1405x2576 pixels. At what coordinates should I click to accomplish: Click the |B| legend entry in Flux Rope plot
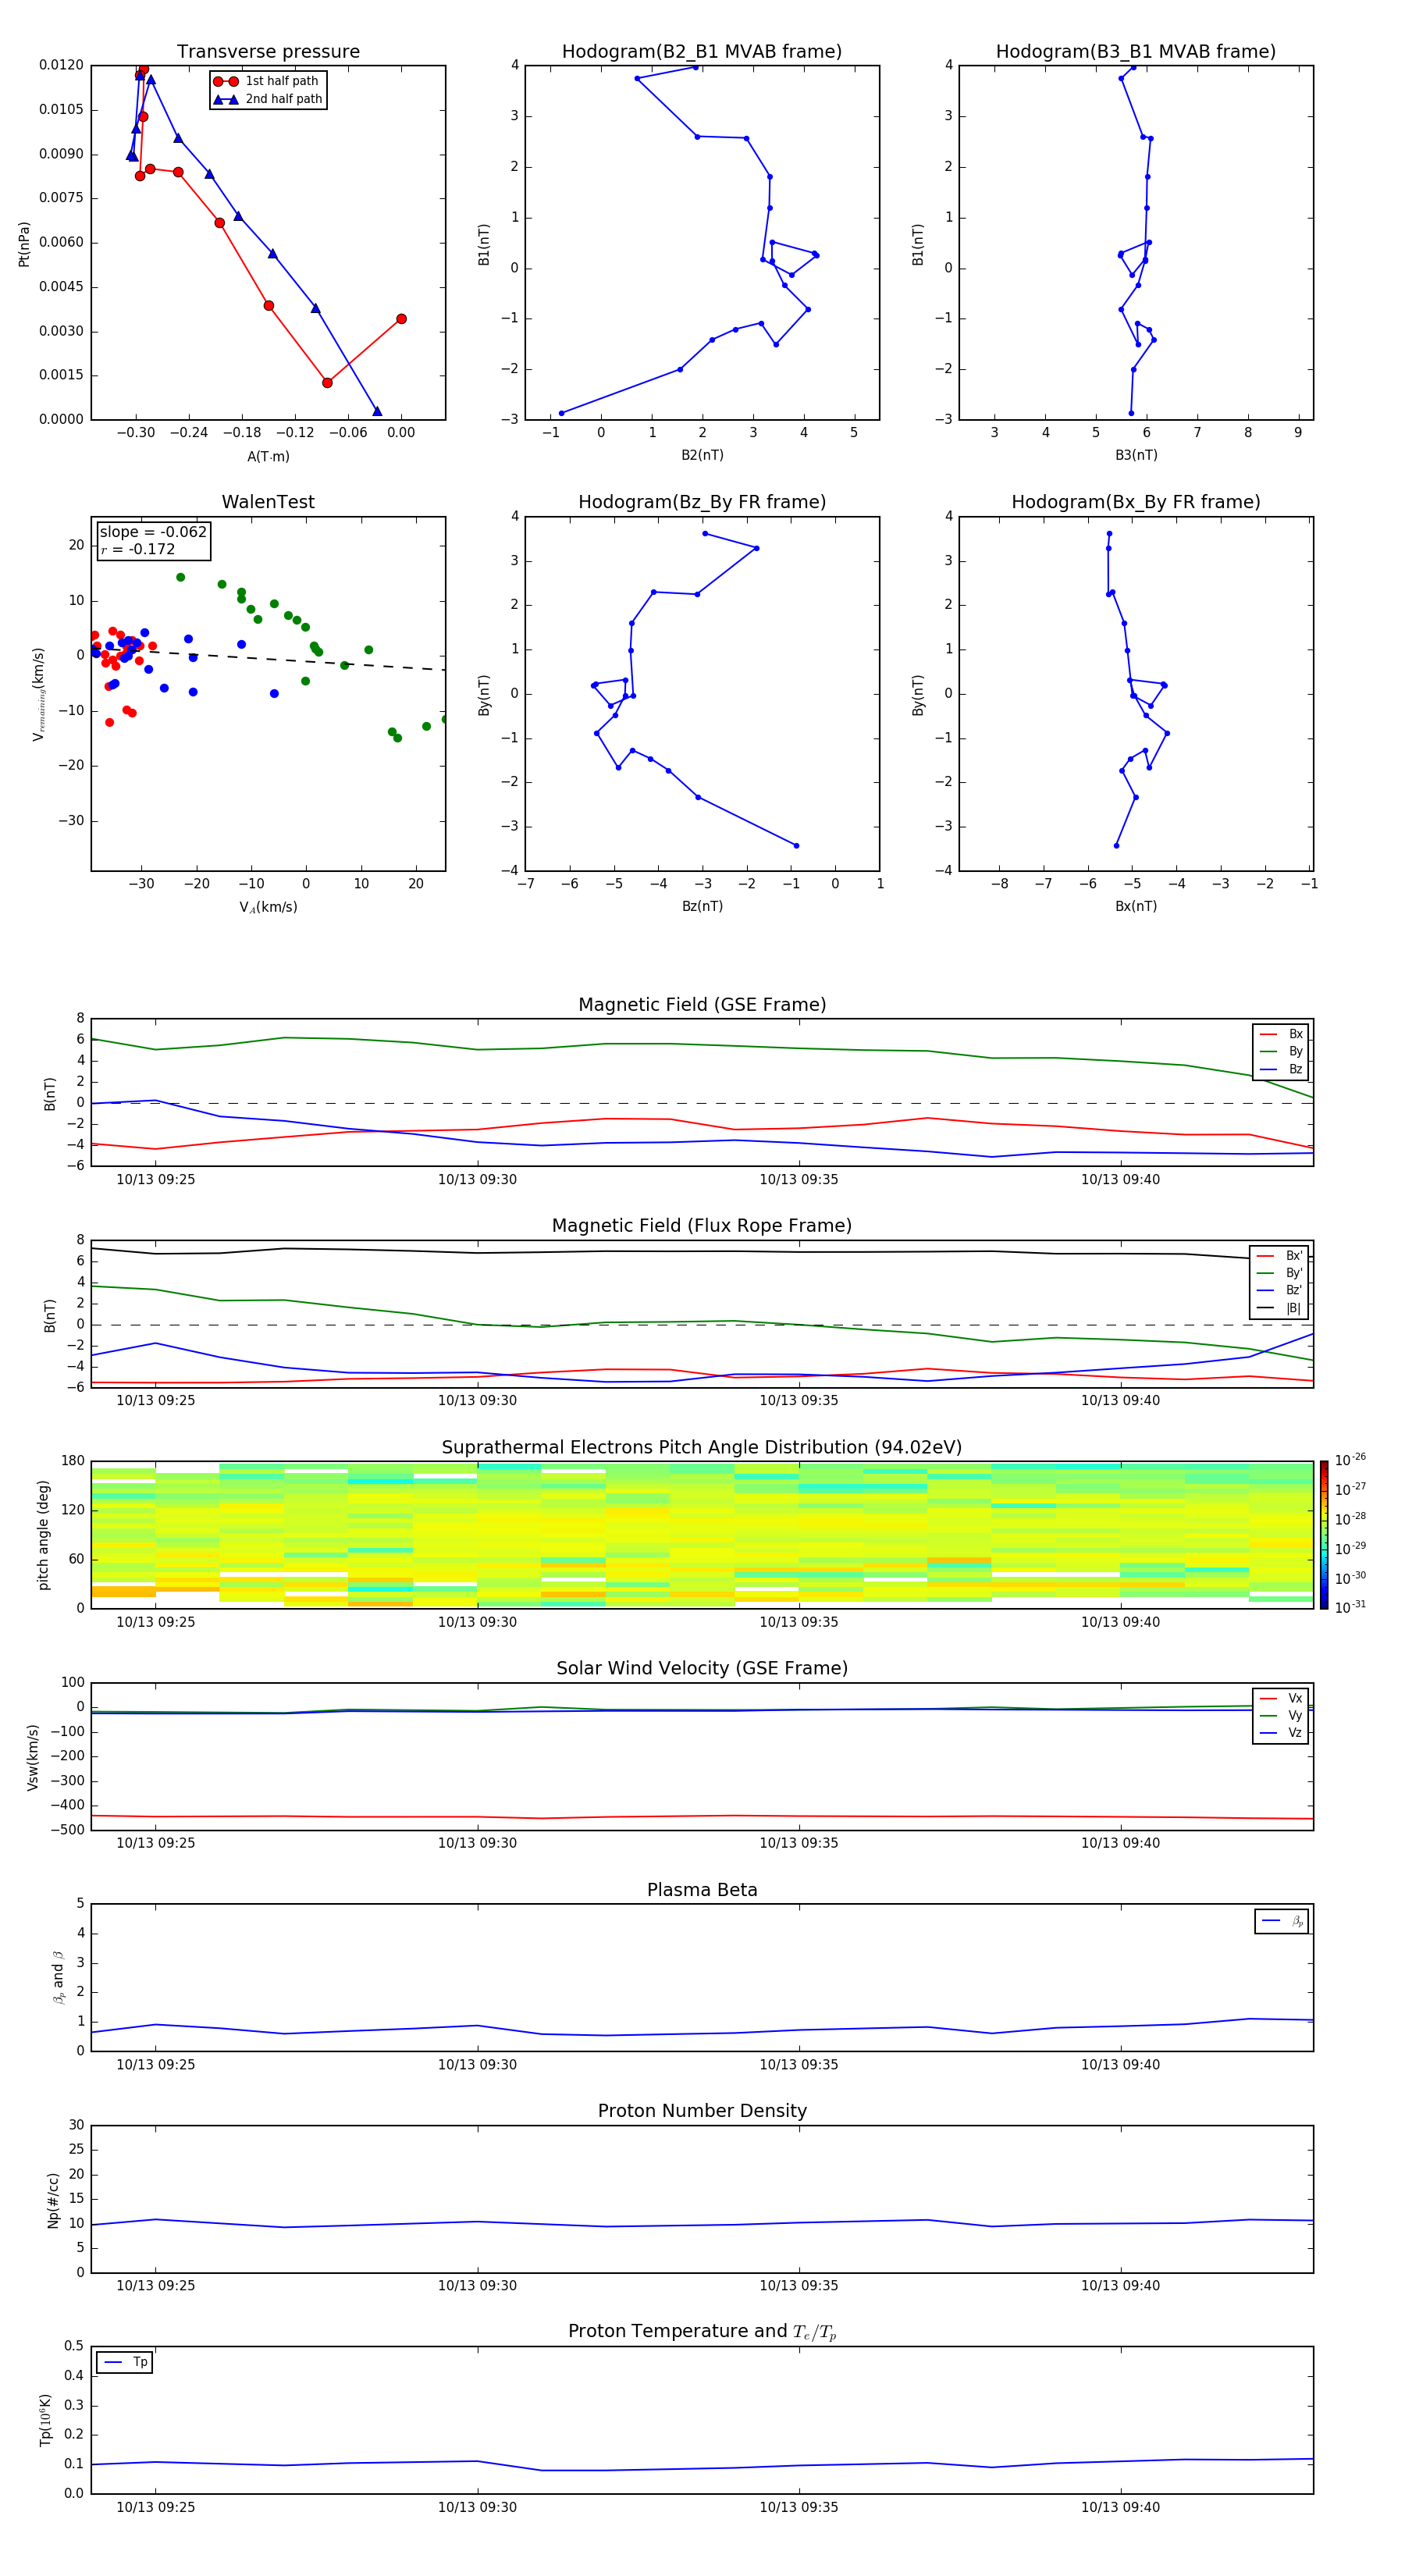1279,1308
